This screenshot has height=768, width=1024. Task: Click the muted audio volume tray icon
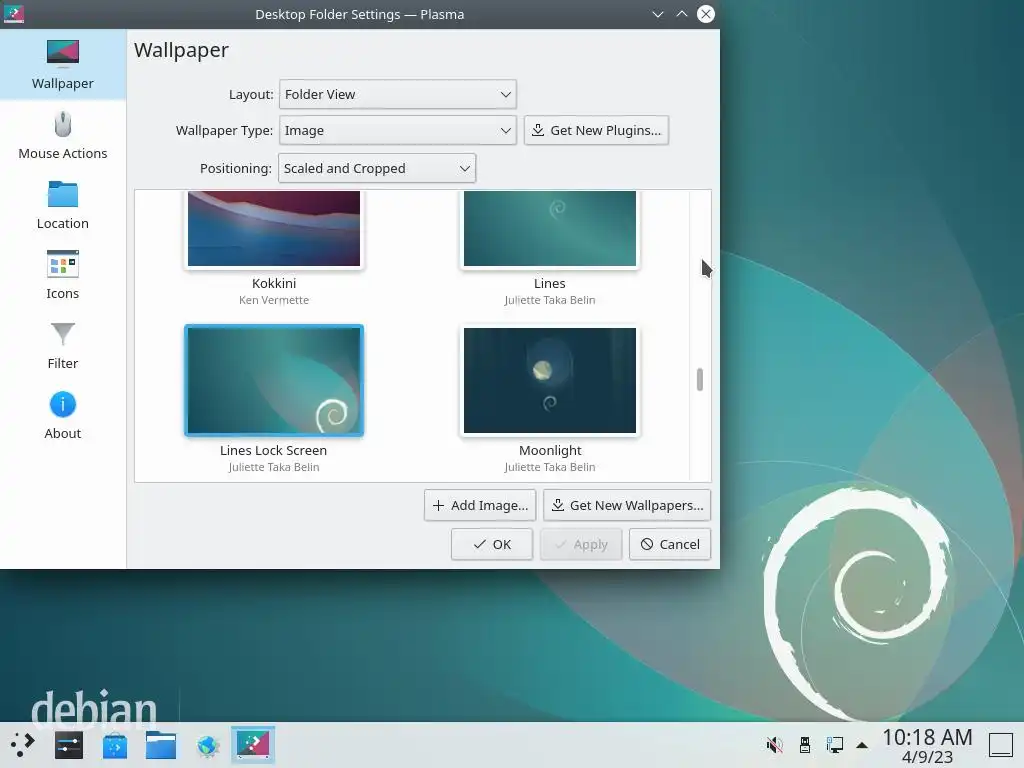(775, 744)
